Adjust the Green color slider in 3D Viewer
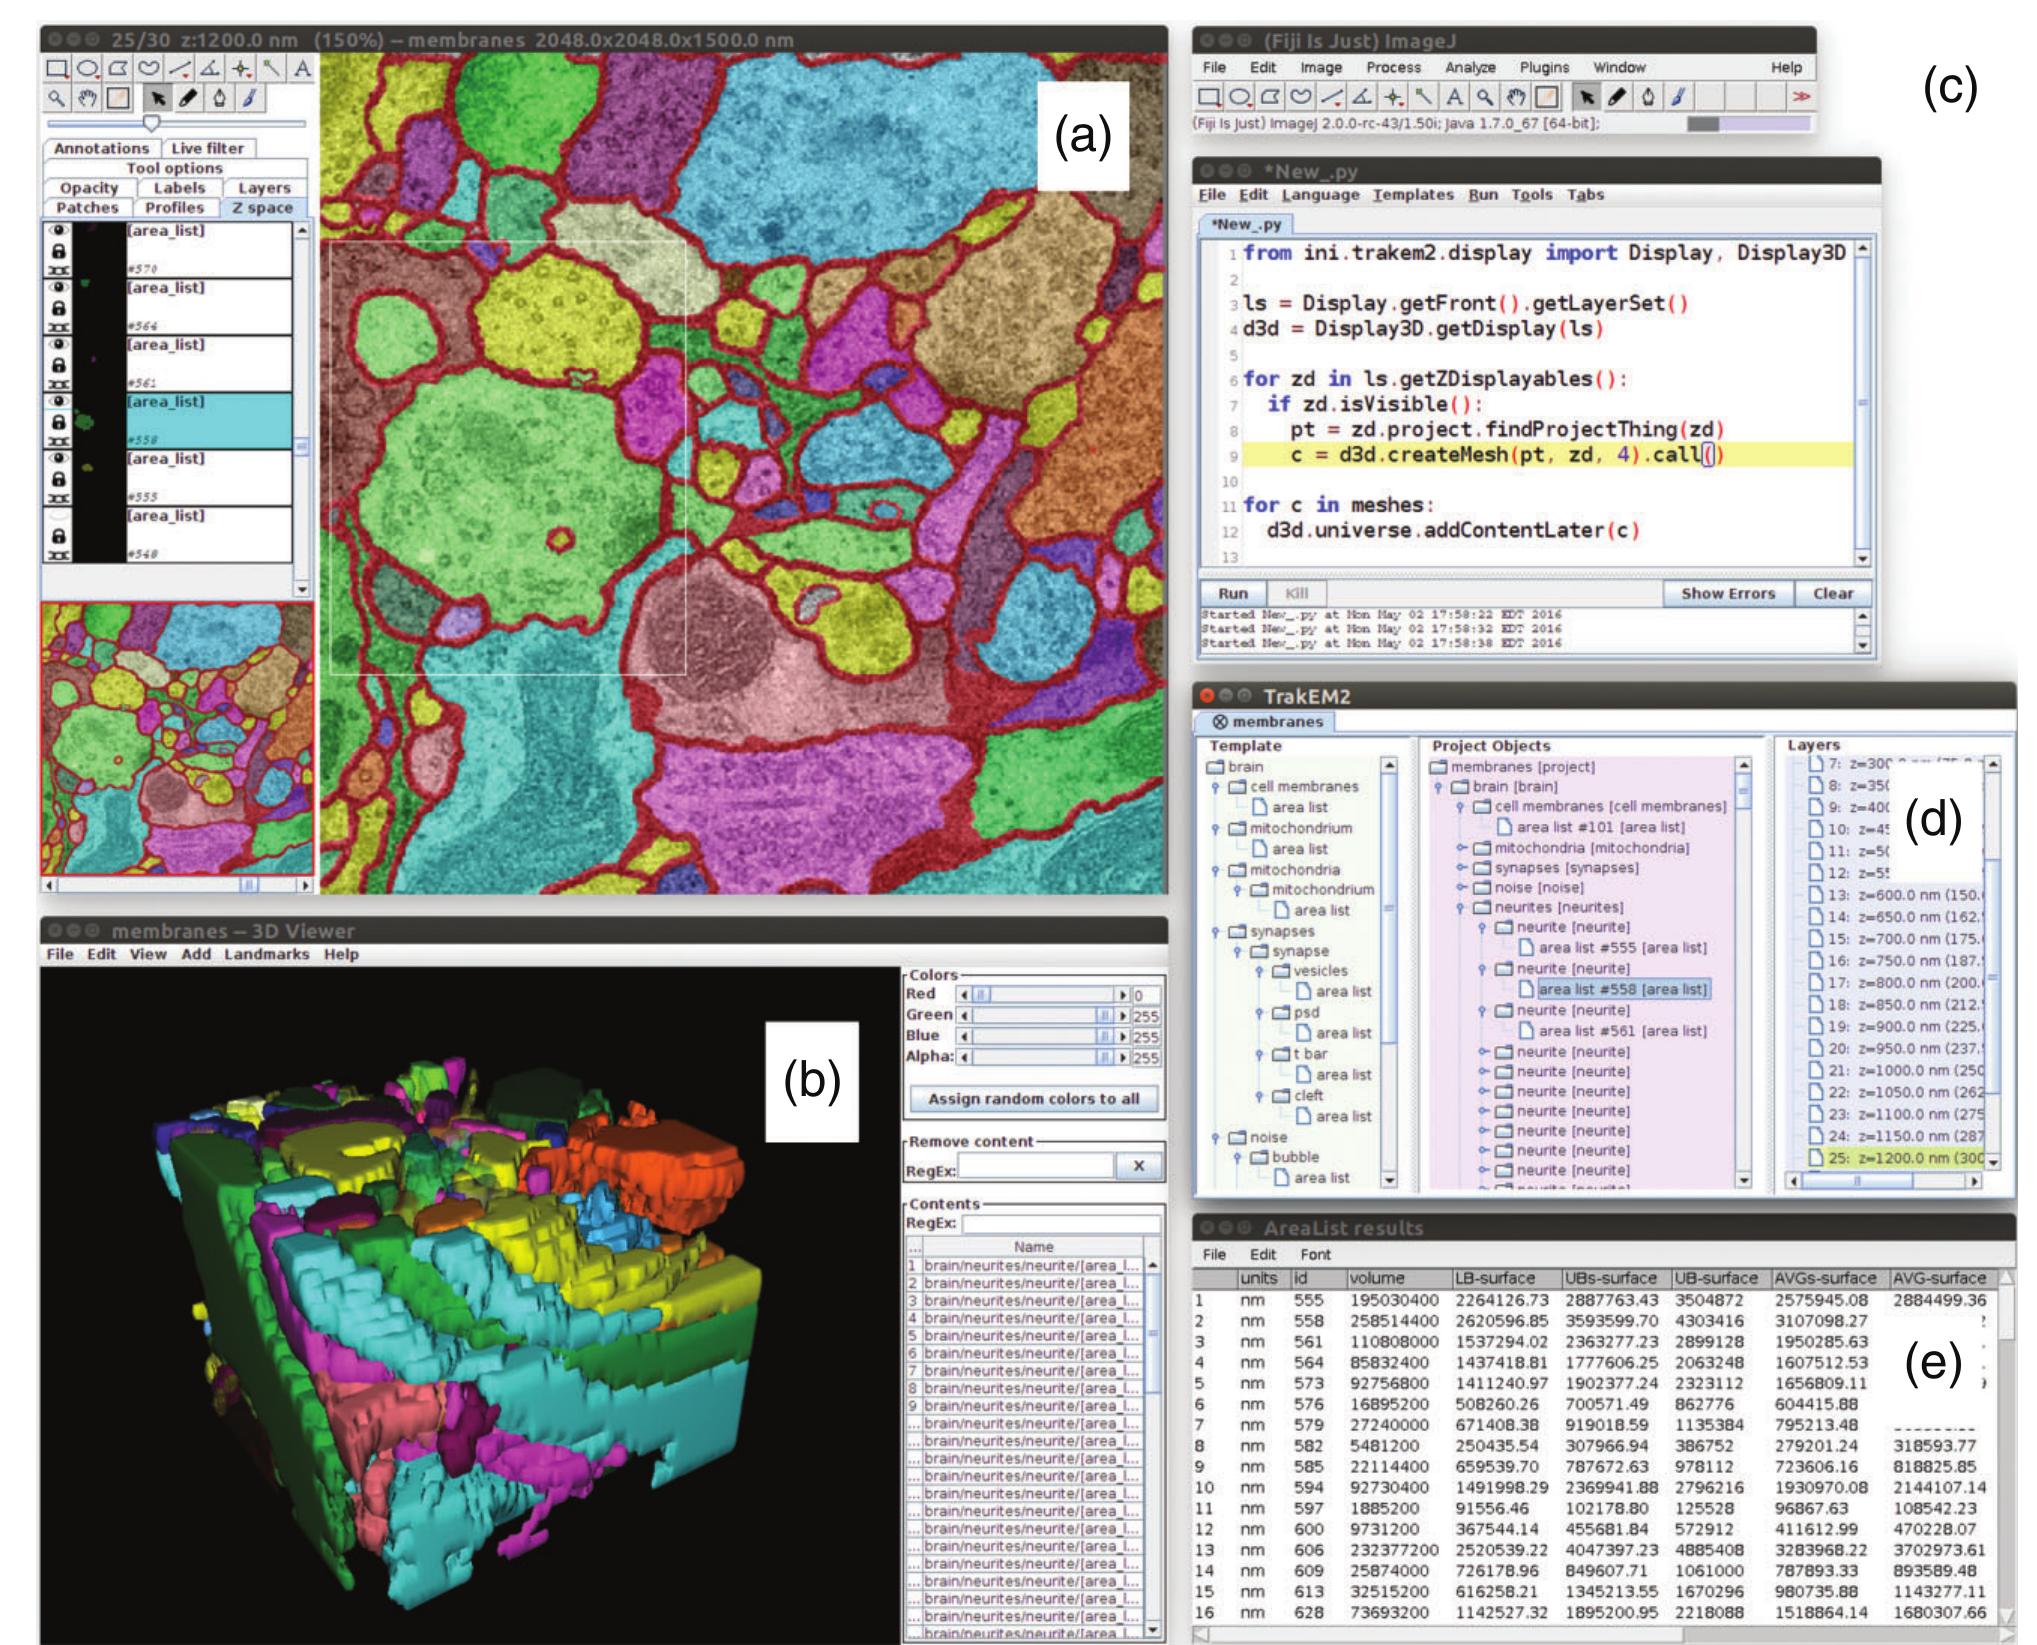The height and width of the screenshot is (1645, 2037). [x=1044, y=1015]
